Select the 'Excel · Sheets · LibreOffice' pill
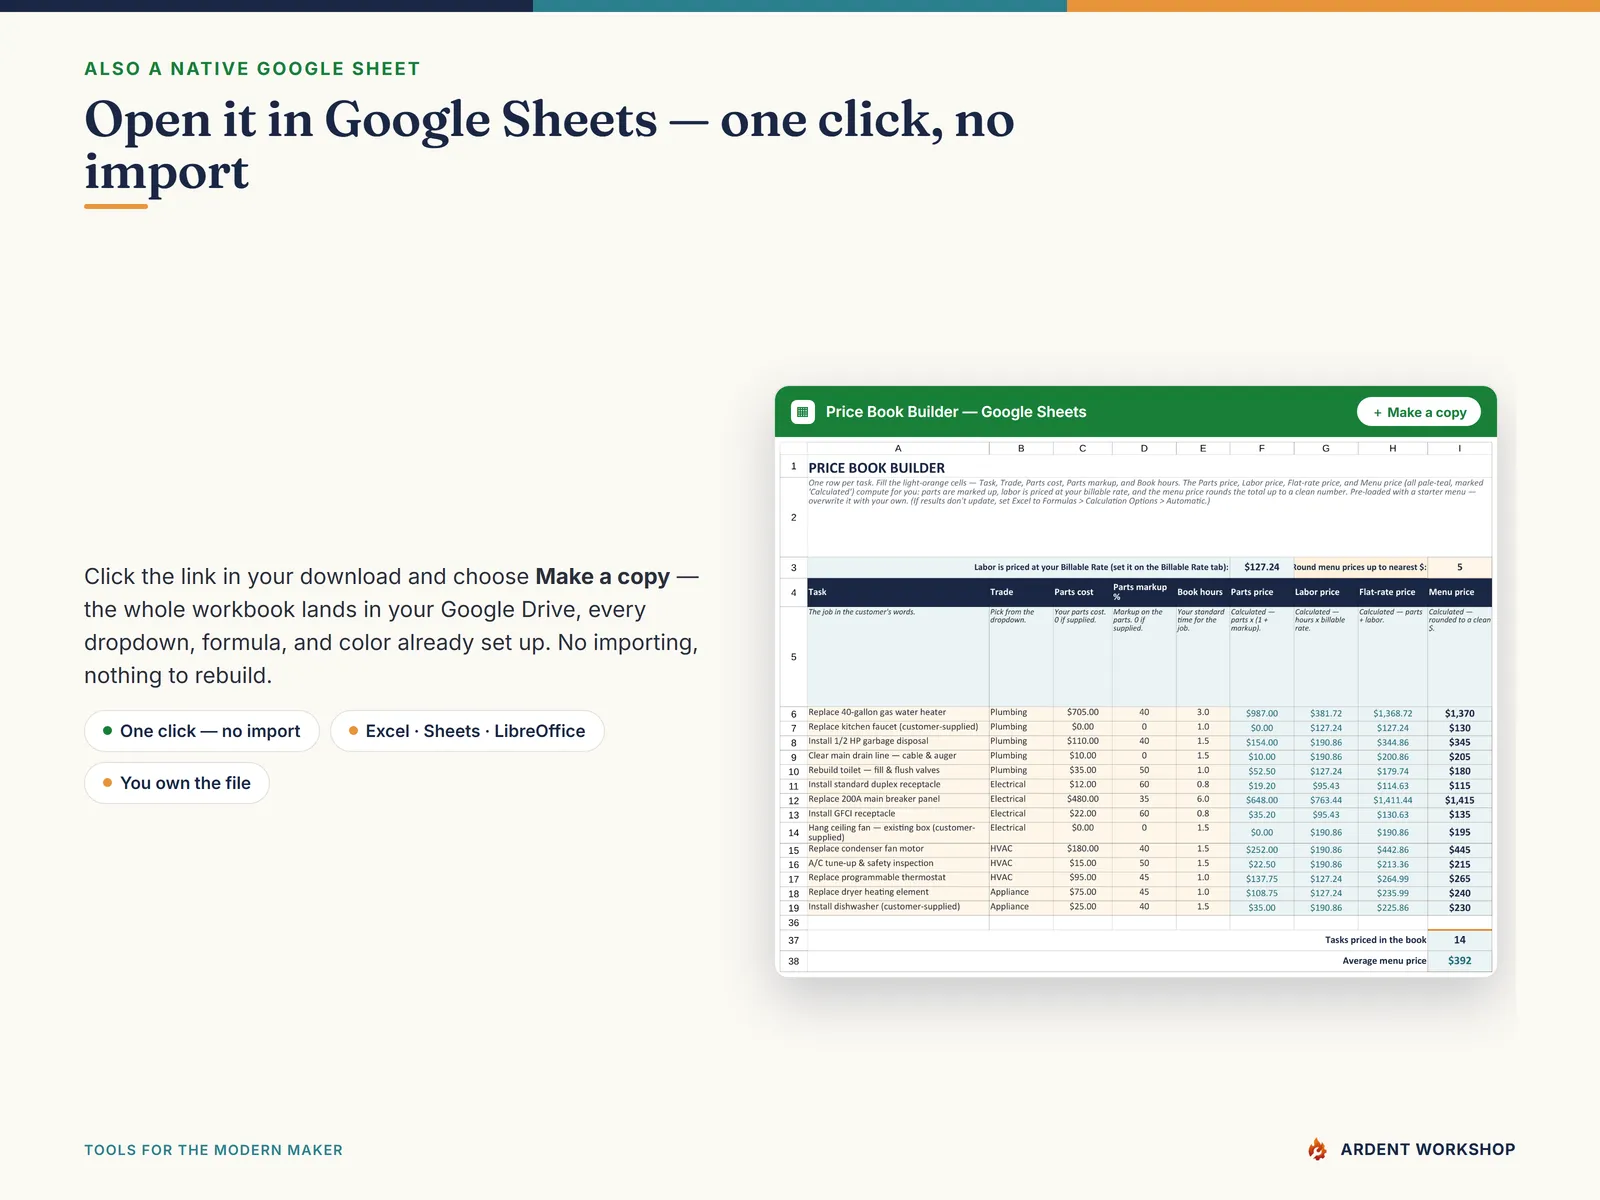The image size is (1600, 1200). tap(467, 731)
